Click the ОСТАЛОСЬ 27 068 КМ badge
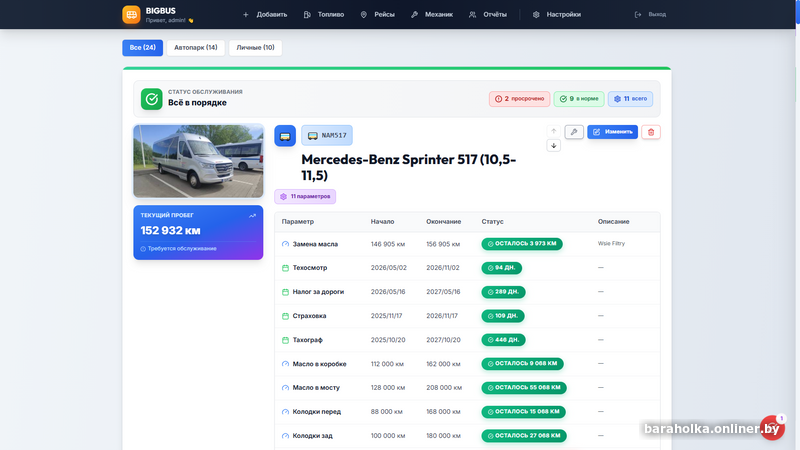The width and height of the screenshot is (800, 450). 524,436
